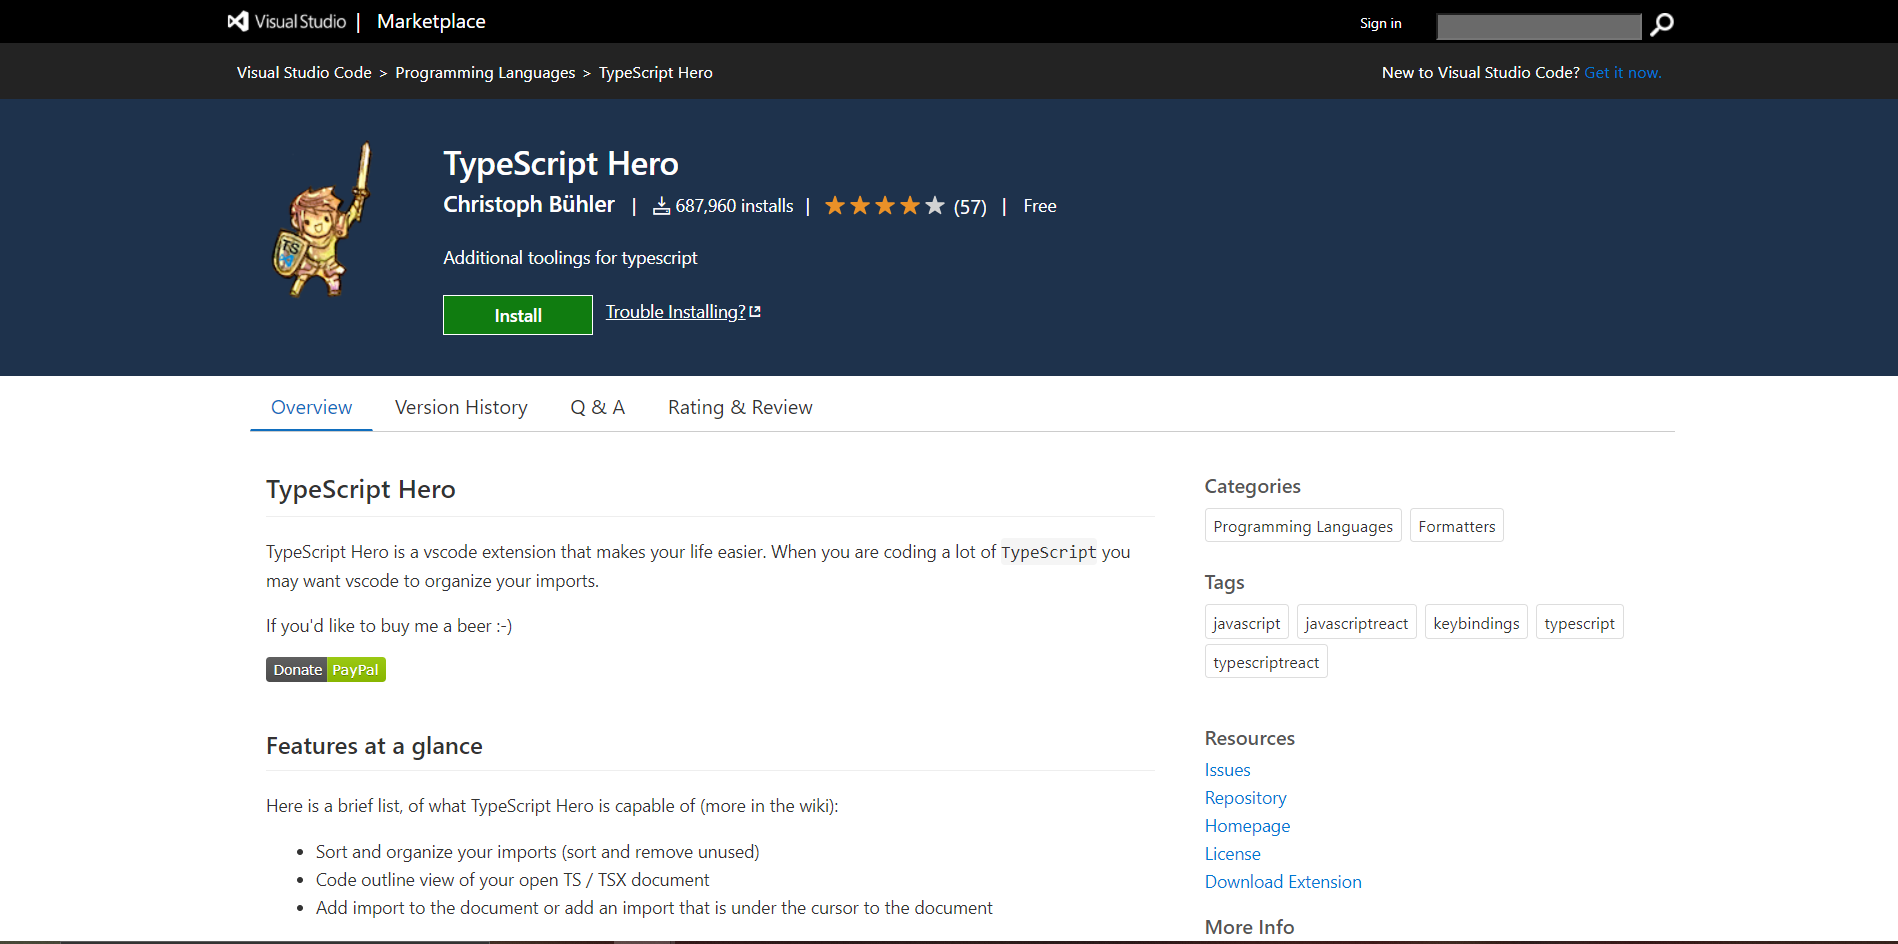Click the star rating icons
The image size is (1898, 944).
(x=884, y=206)
